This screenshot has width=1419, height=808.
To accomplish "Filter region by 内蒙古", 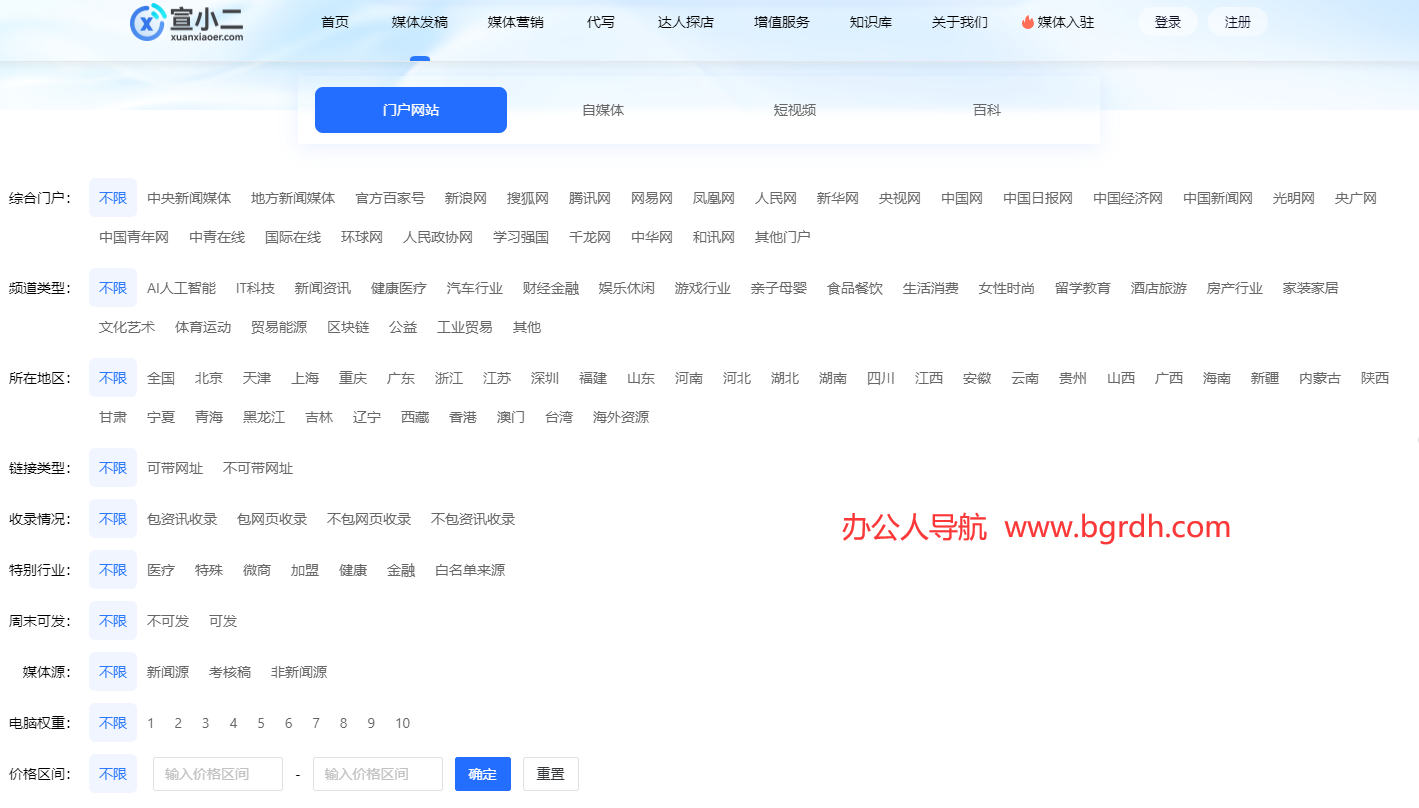I will pos(1320,378).
